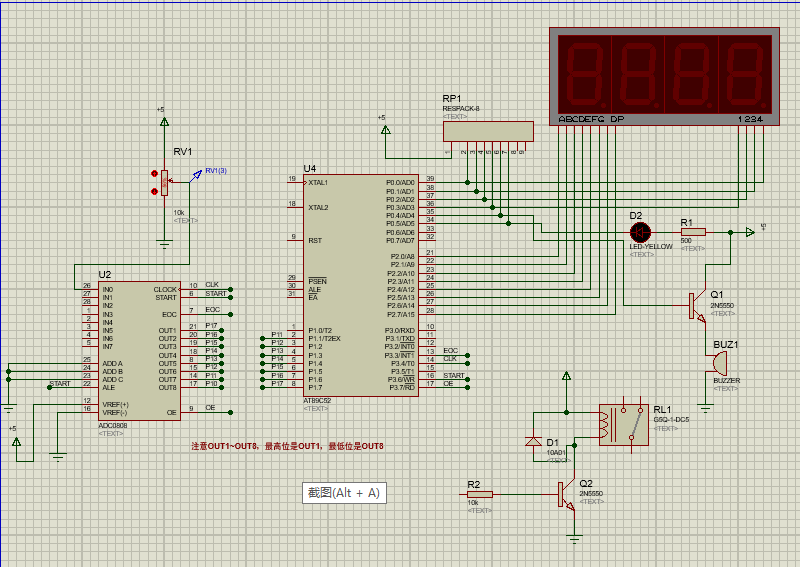Click the OE terminal label at U4 pin 17

[448, 384]
